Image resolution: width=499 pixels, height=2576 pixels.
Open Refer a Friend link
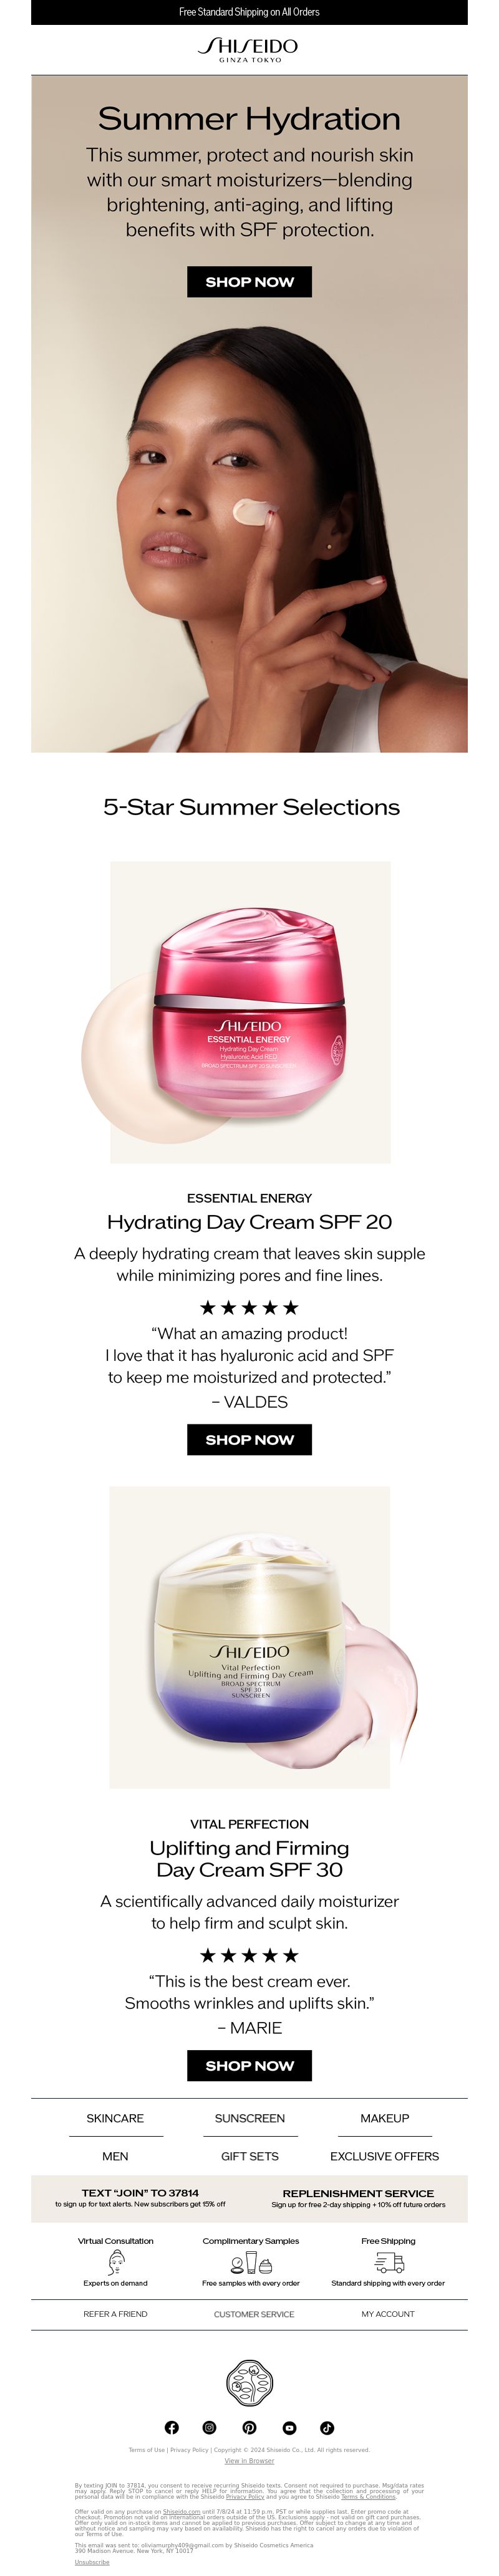pos(115,2314)
